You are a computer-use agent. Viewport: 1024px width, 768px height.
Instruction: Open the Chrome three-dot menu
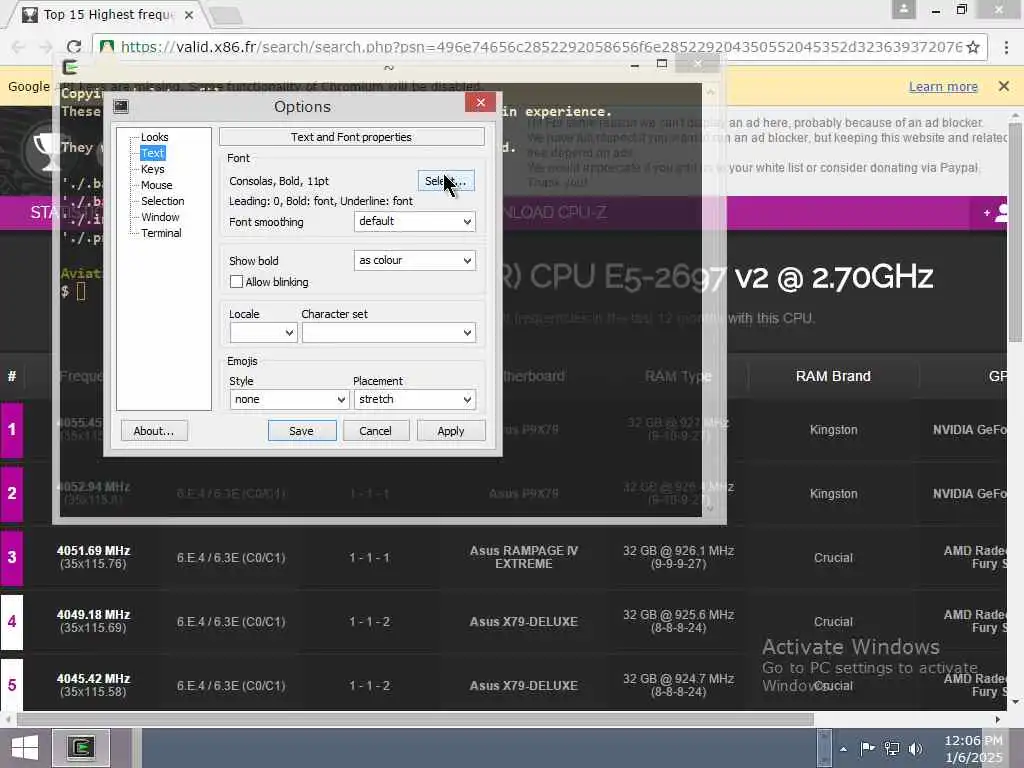[x=1006, y=47]
